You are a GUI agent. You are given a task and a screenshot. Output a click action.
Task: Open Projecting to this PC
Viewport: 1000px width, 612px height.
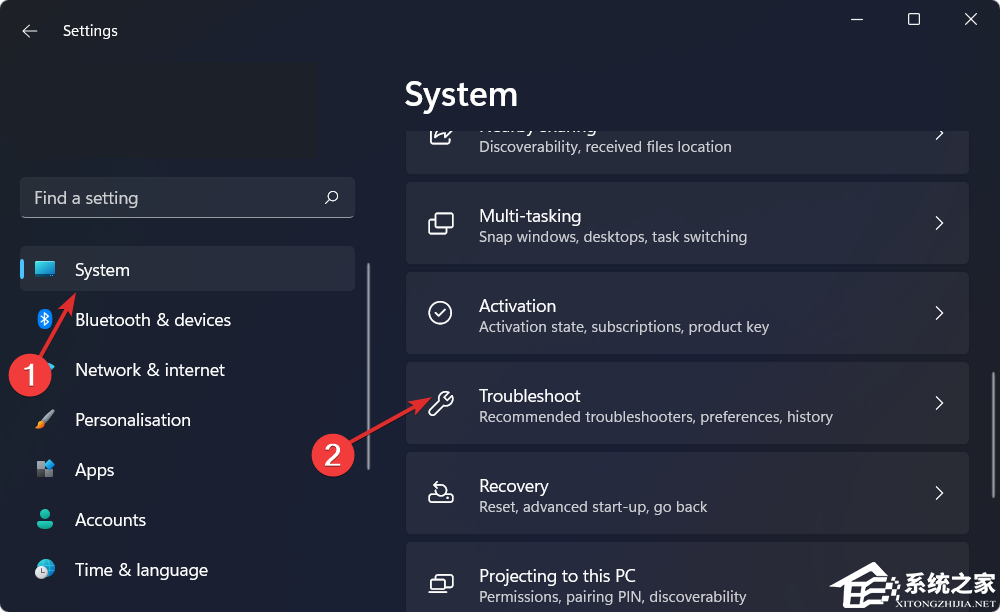[x=556, y=576]
